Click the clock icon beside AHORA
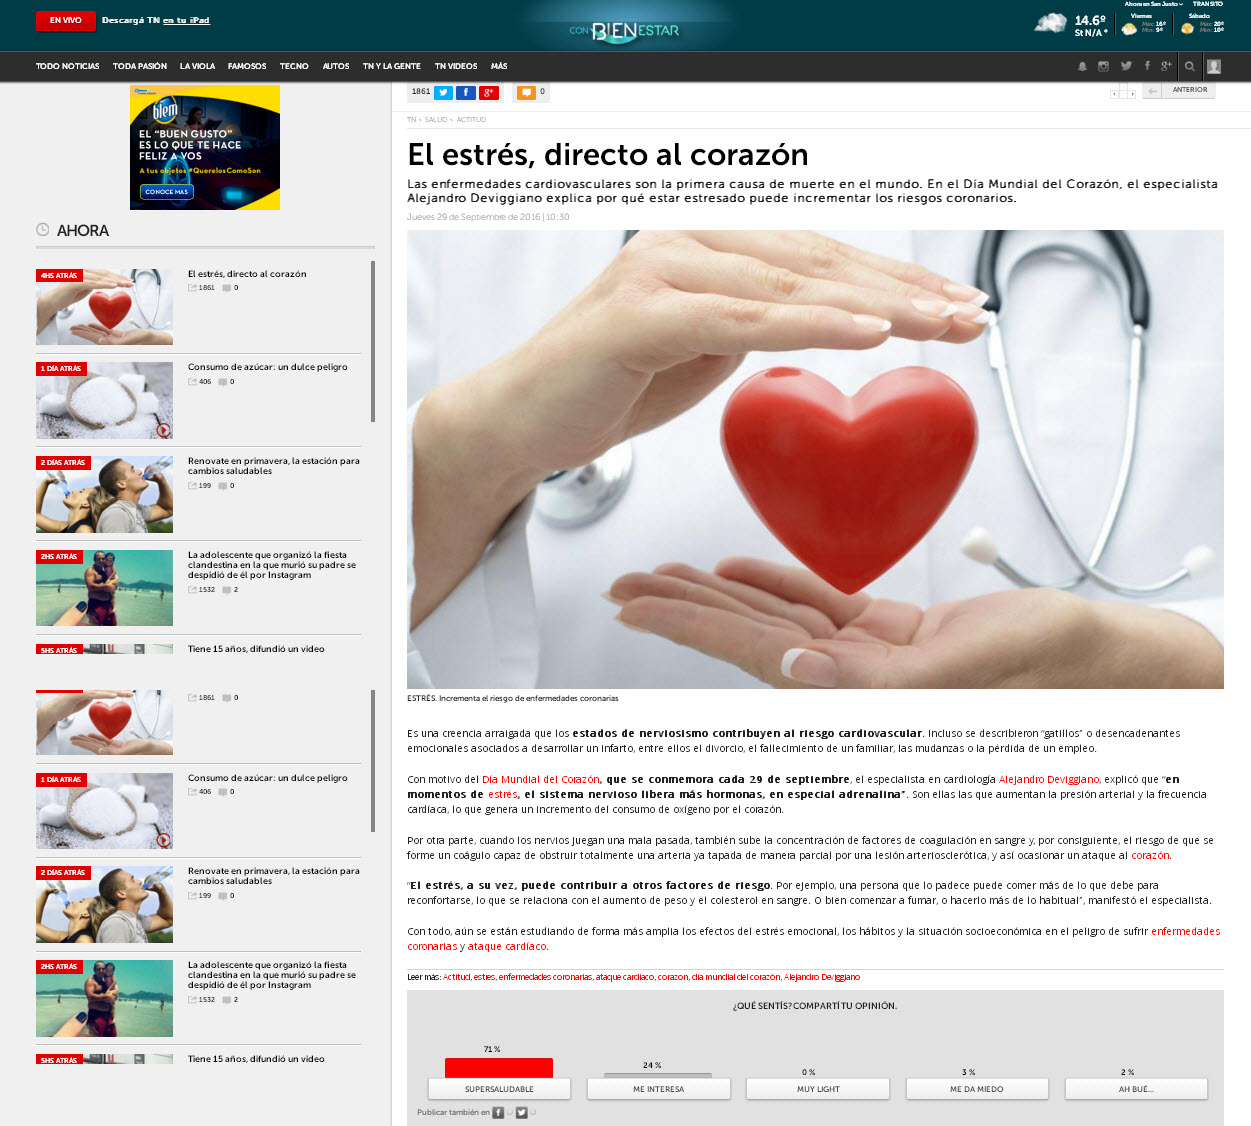This screenshot has width=1251, height=1126. coord(43,230)
